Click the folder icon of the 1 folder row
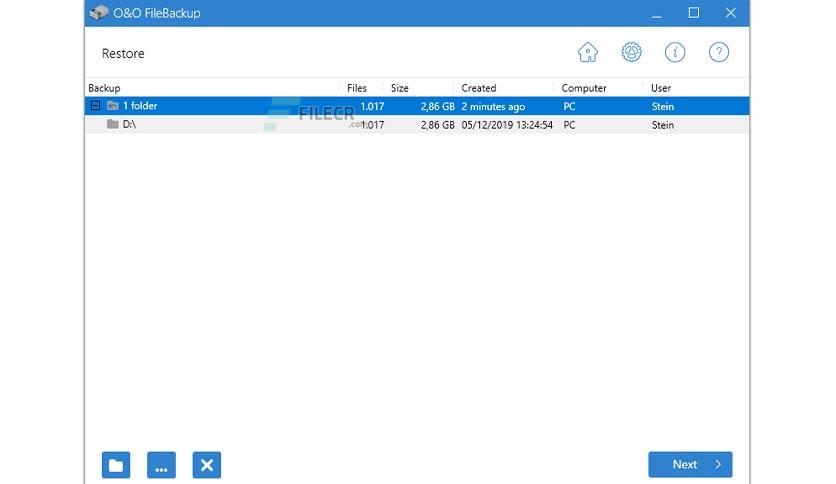This screenshot has height=484, width=836. (x=112, y=106)
